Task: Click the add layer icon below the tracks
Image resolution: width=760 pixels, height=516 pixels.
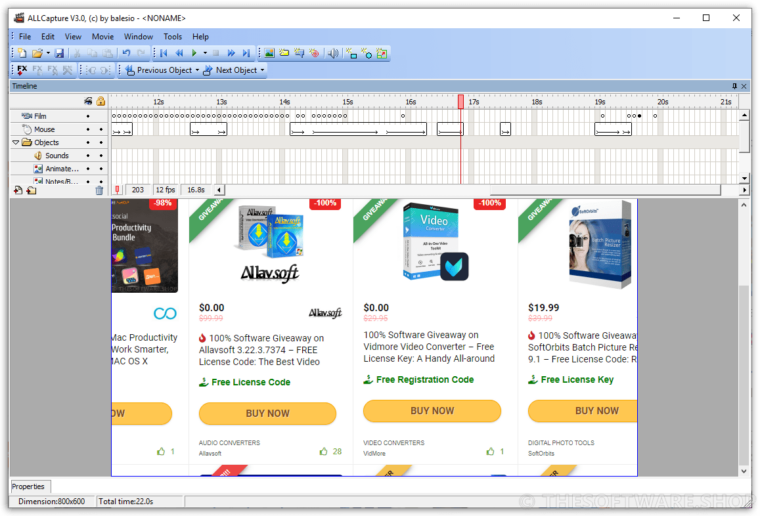Action: point(18,190)
